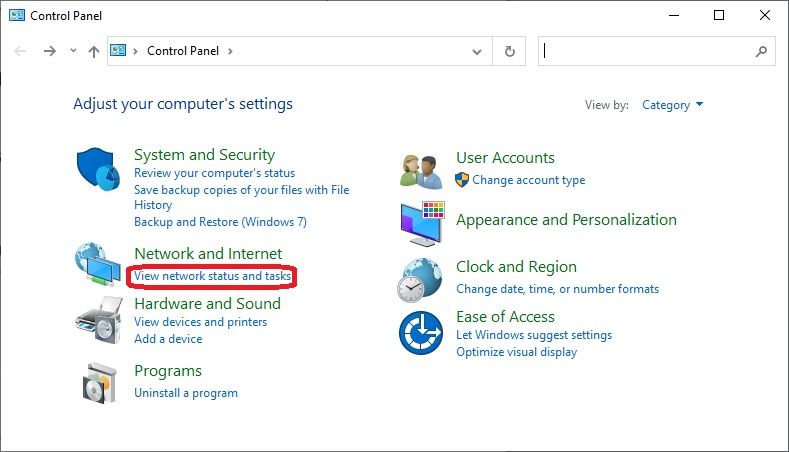Image resolution: width=789 pixels, height=452 pixels.
Task: Click Add a device link
Action: coord(168,339)
